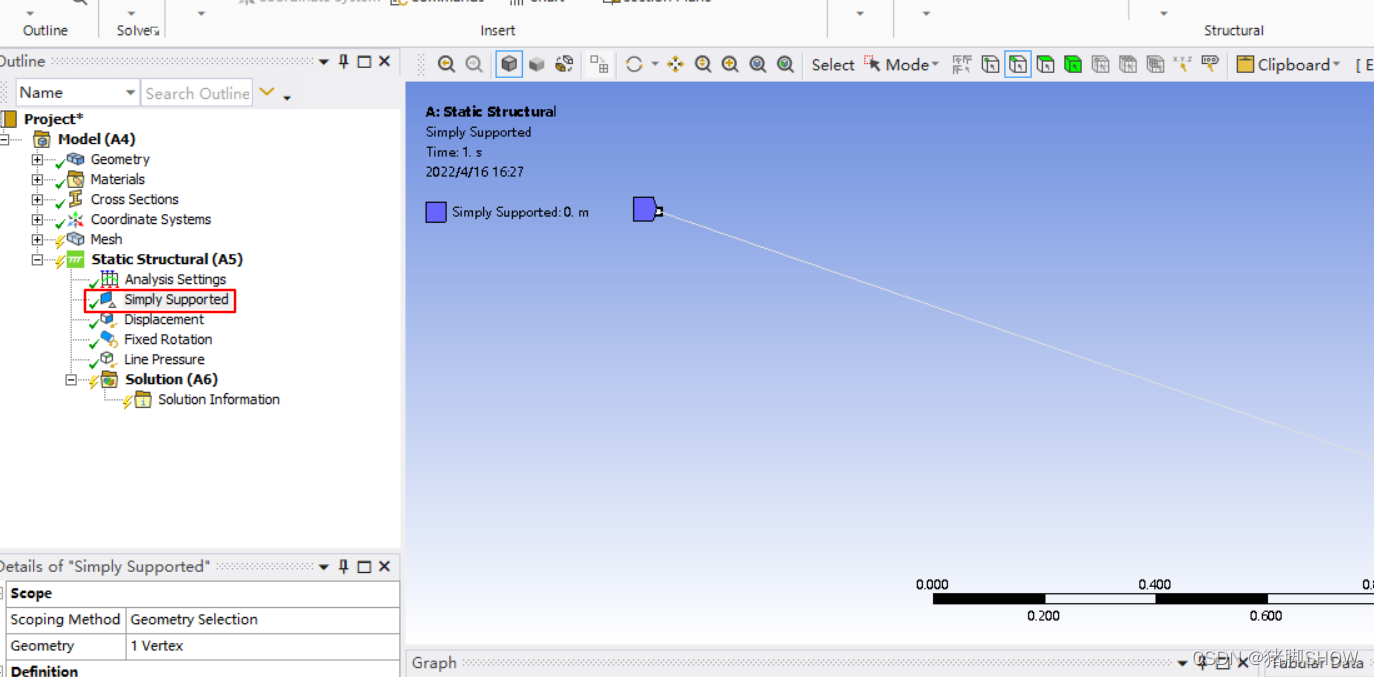Toggle the Details panel auto-hide pin
Screen dimensions: 1374x677
pos(344,567)
